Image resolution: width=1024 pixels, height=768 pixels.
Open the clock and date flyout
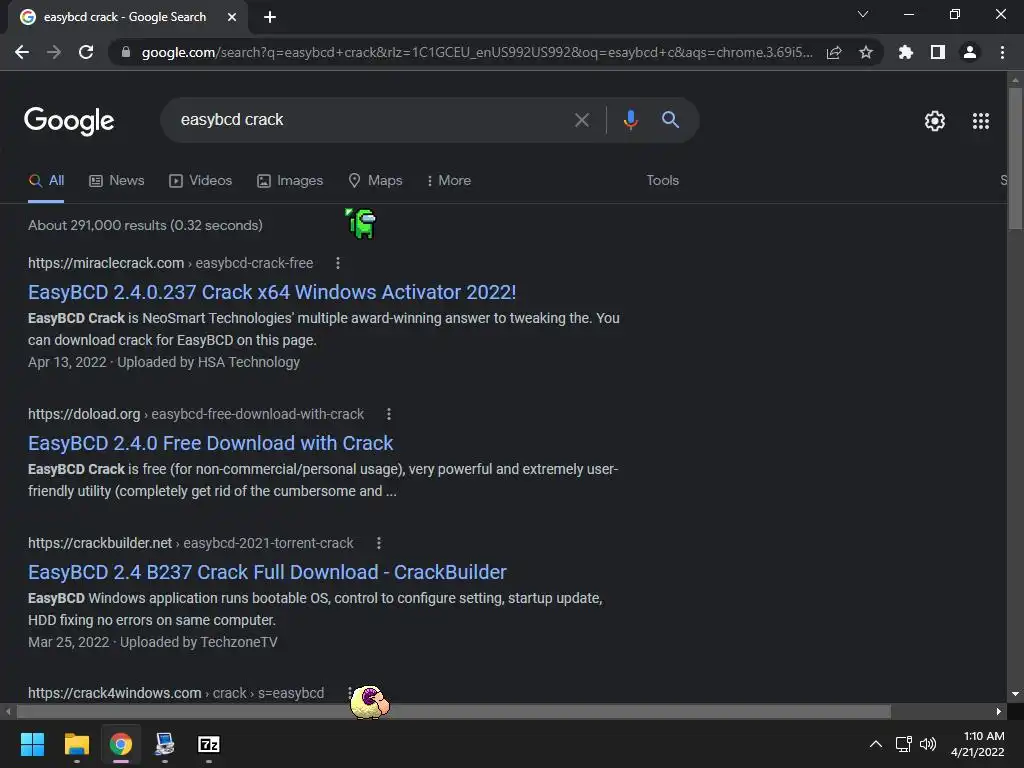coord(978,744)
